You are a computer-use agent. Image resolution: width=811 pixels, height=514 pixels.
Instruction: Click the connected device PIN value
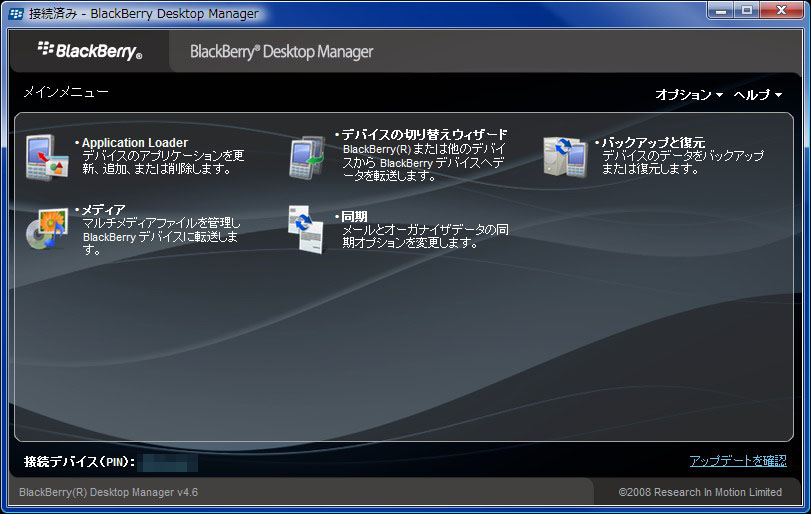pyautogui.click(x=168, y=462)
